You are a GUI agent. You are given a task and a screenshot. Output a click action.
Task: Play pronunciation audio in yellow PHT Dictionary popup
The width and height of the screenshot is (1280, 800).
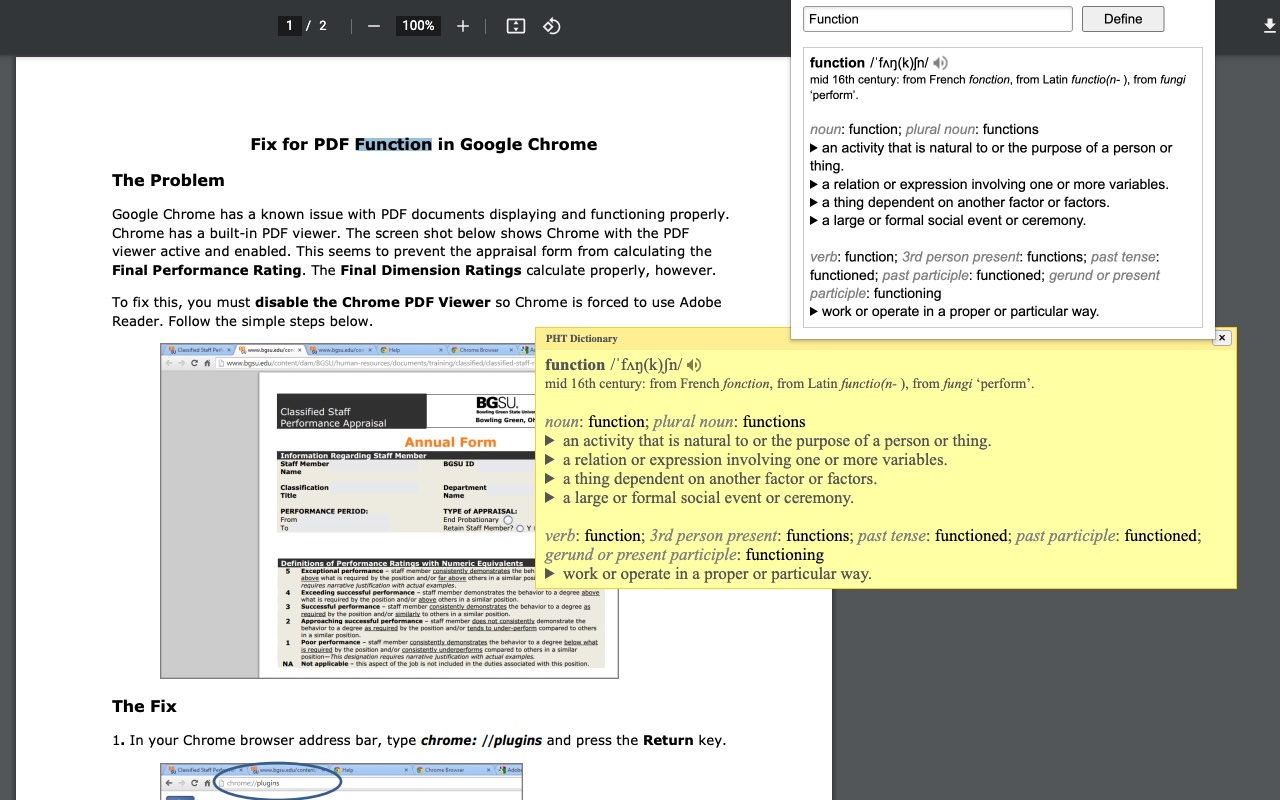click(x=694, y=365)
